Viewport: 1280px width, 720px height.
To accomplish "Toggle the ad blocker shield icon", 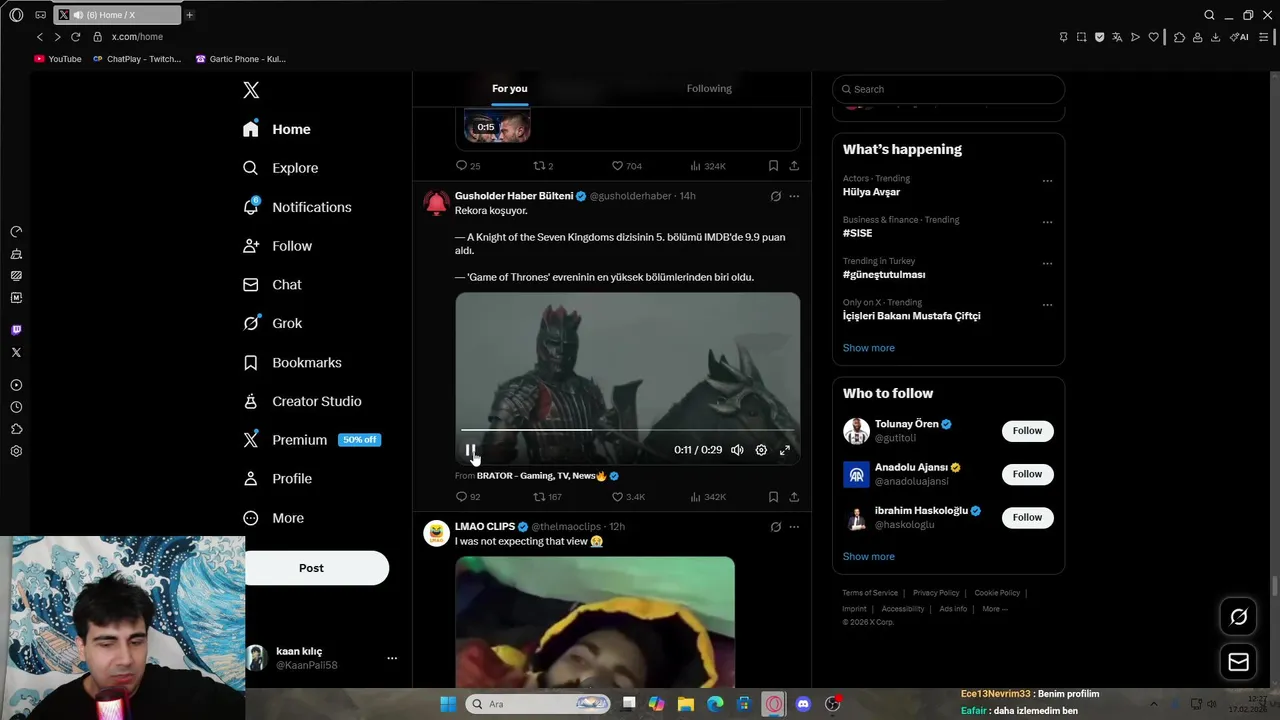I will coord(1099,37).
